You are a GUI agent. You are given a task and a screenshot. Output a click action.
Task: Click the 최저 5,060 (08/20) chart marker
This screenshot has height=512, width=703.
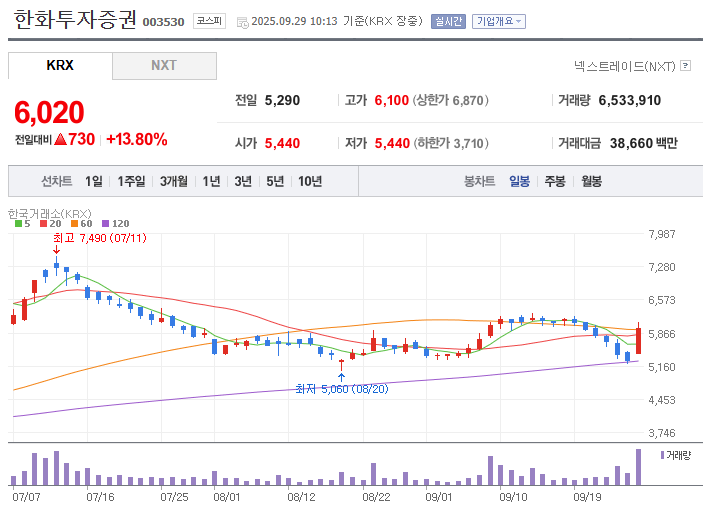(342, 389)
